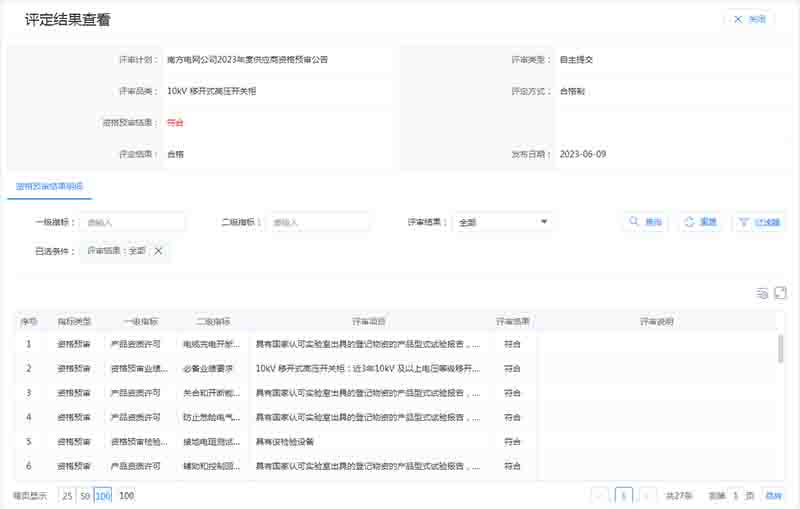The image size is (800, 509).
Task: Click the table's vertical scrollbar
Action: click(781, 349)
